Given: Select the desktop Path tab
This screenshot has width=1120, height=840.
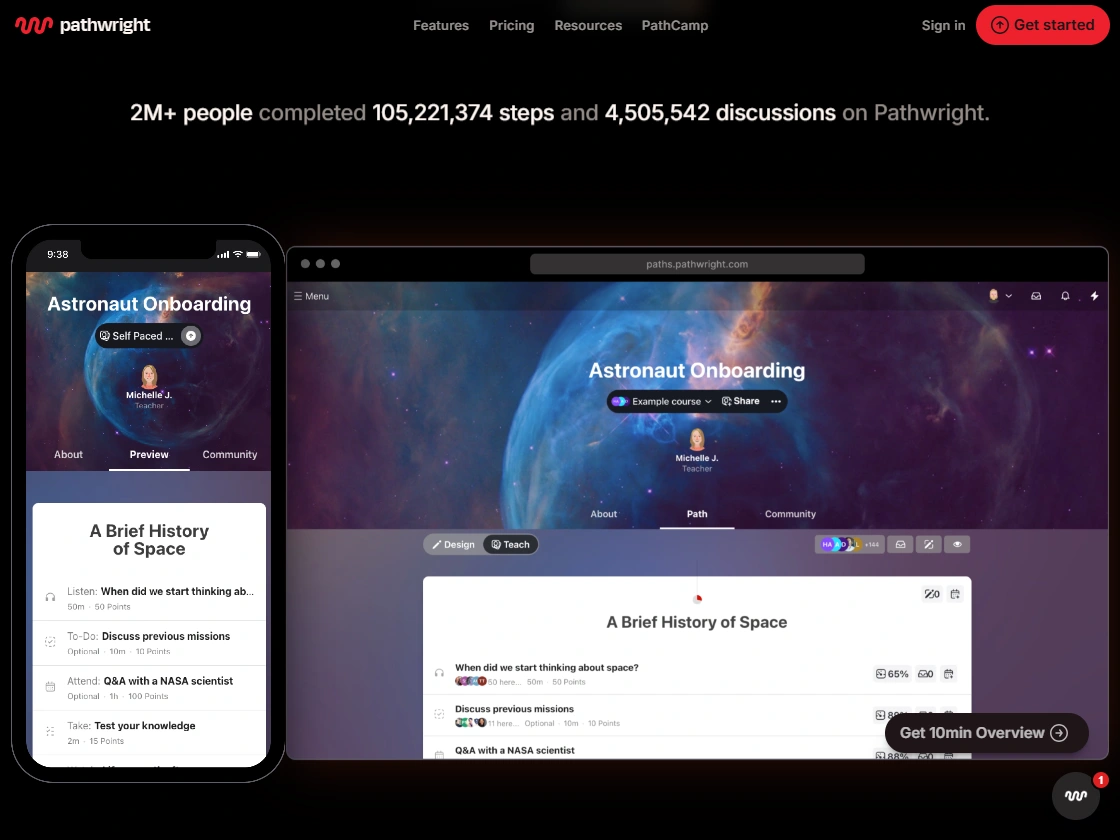Looking at the screenshot, I should point(697,514).
